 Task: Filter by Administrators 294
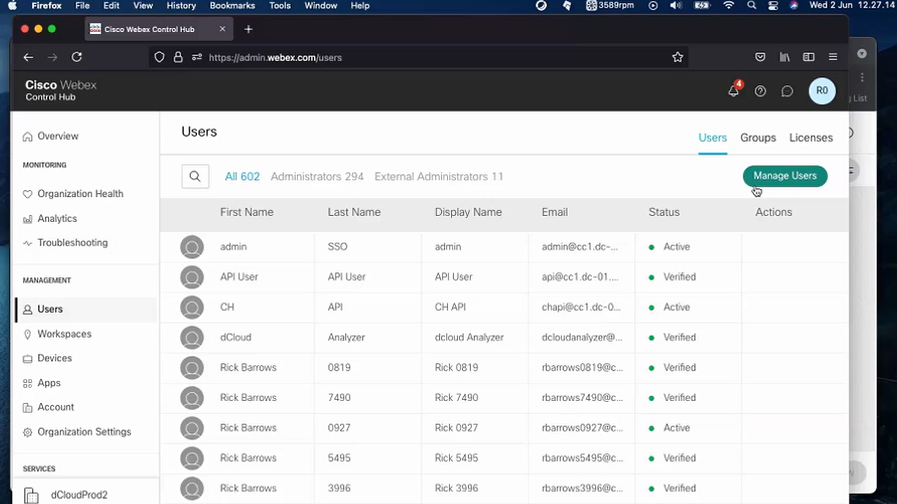tap(317, 177)
